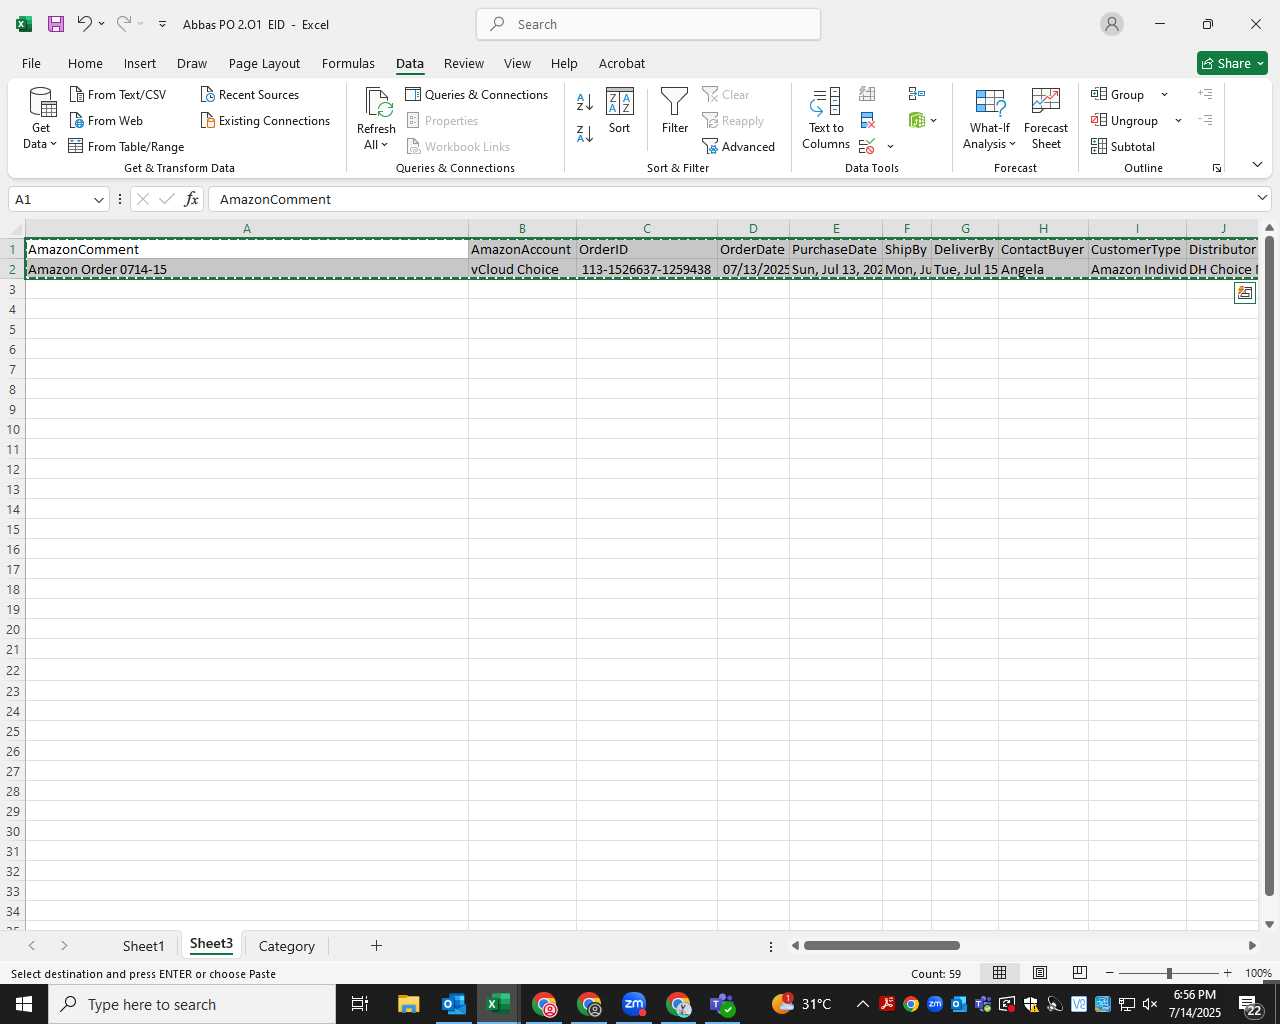Open Existing Connections
Screen dimensions: 1280x1024
tap(265, 120)
